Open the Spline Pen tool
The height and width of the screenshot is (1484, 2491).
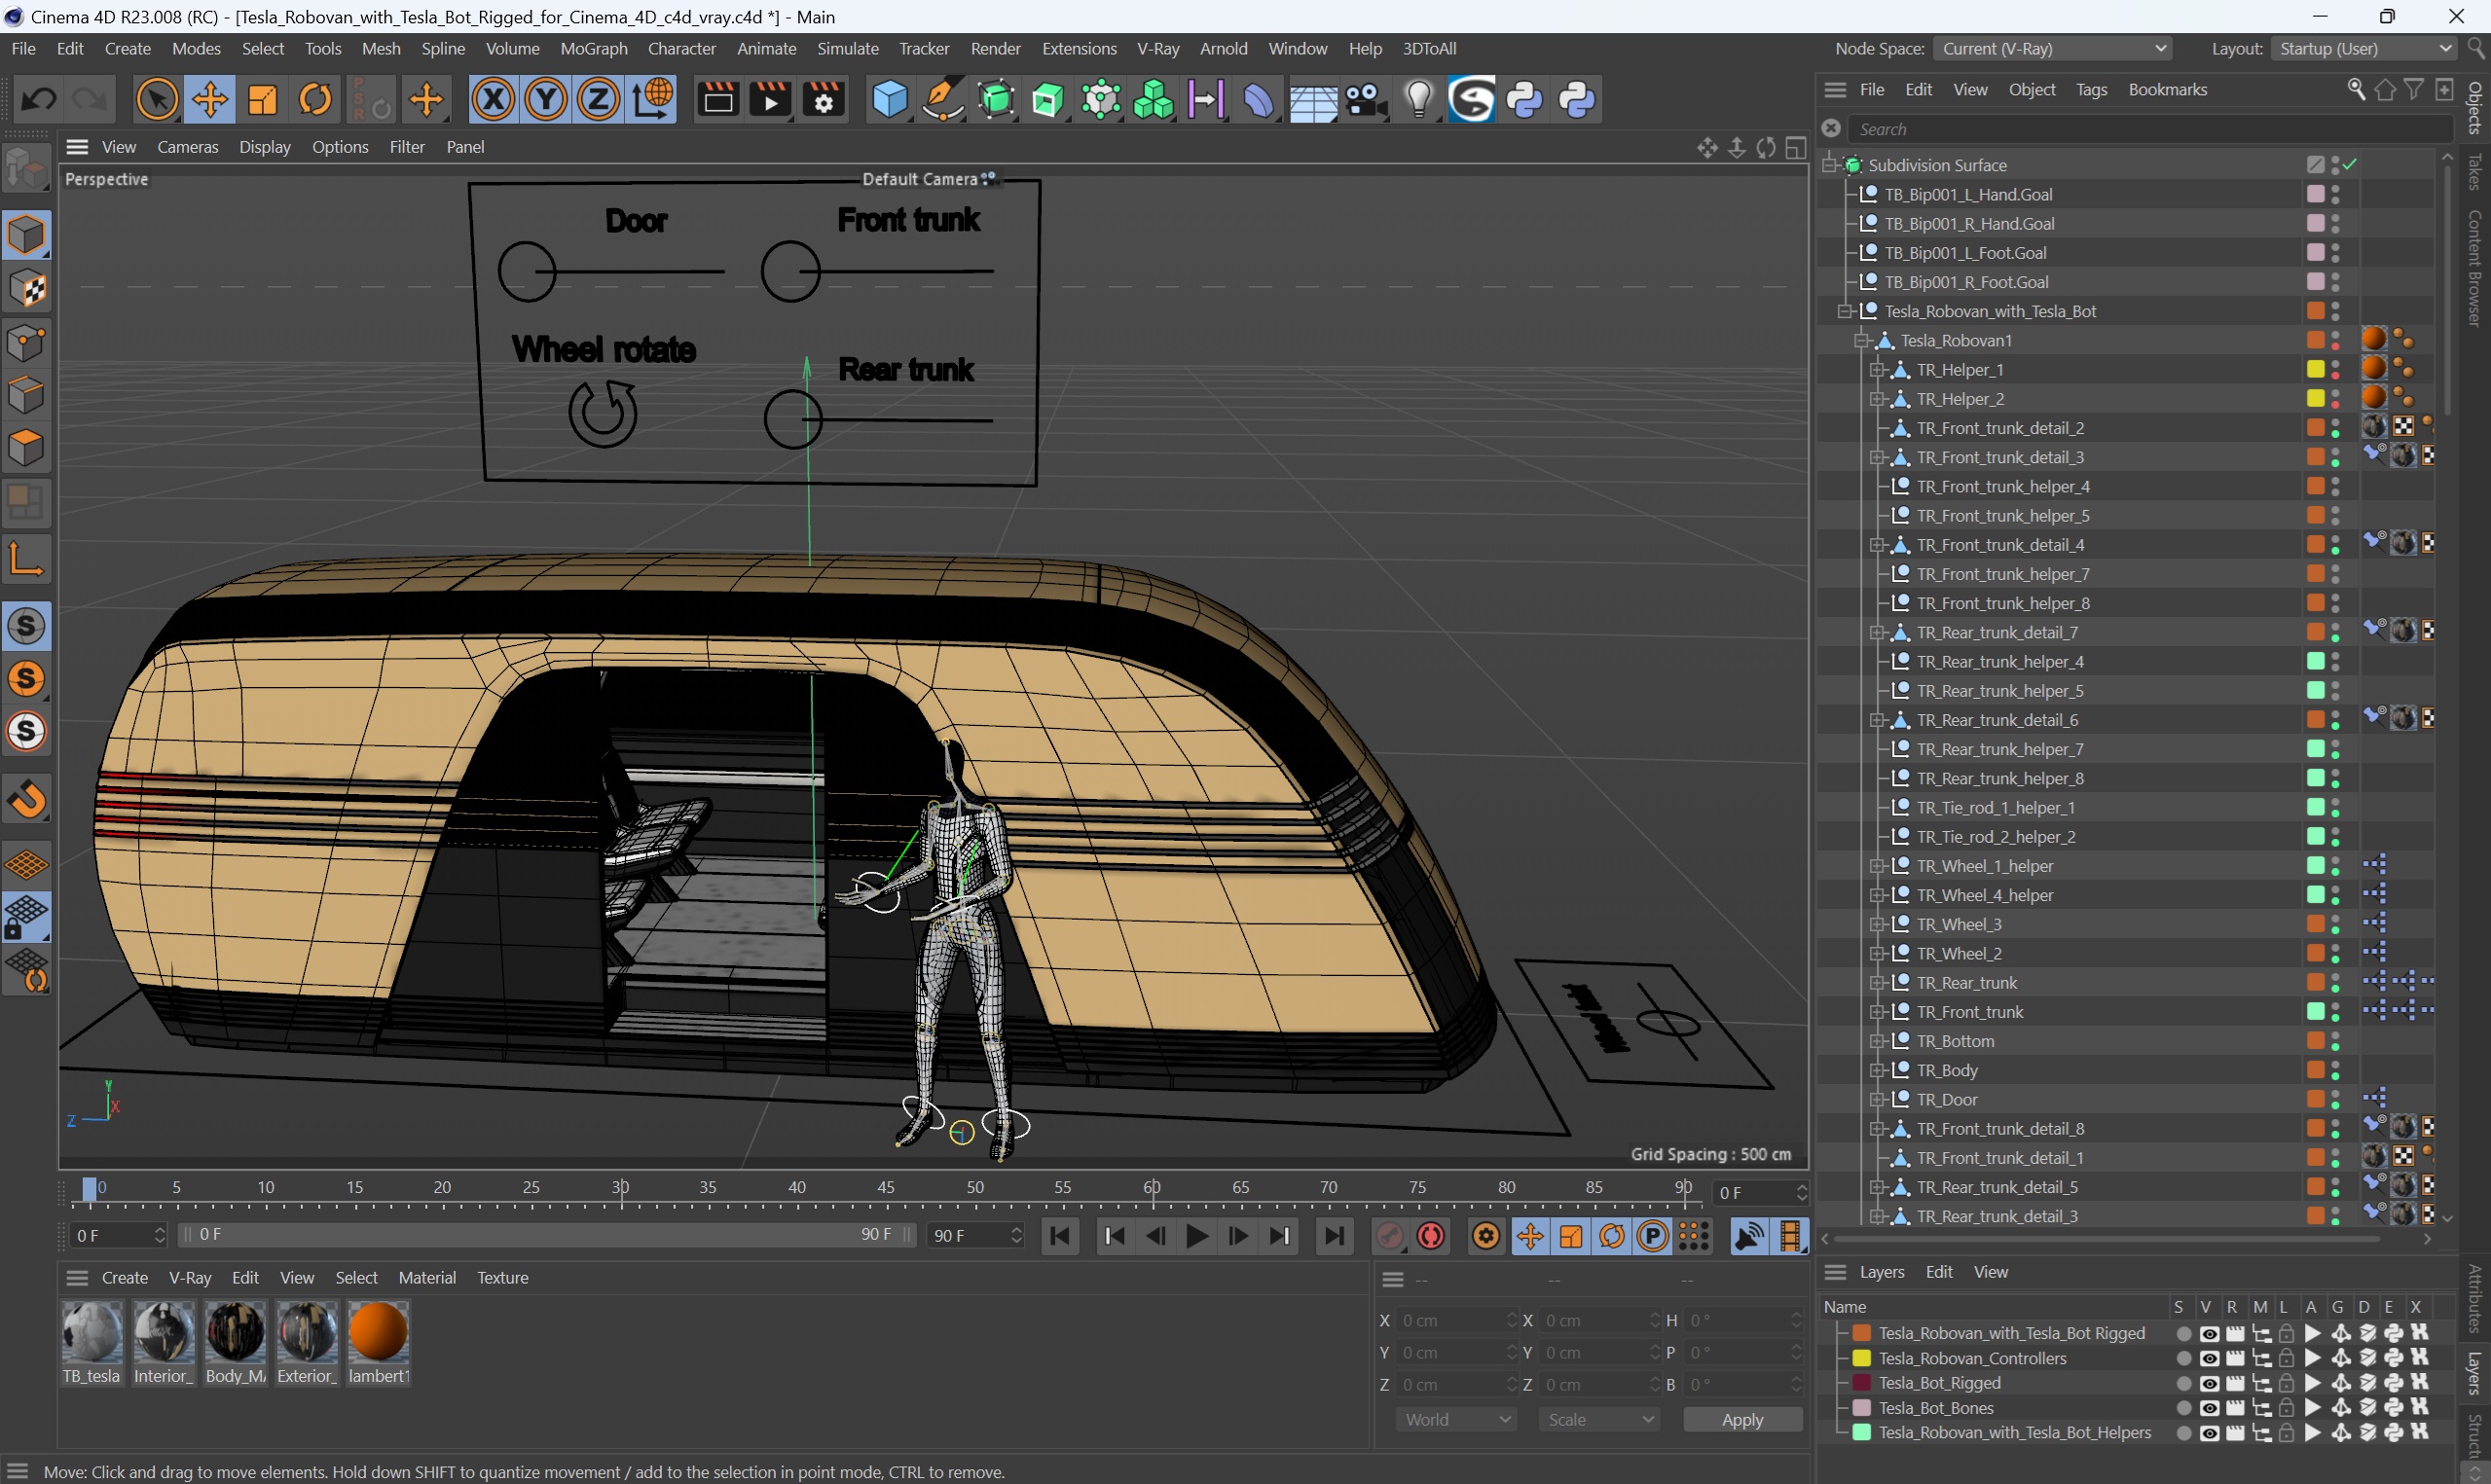(x=942, y=99)
